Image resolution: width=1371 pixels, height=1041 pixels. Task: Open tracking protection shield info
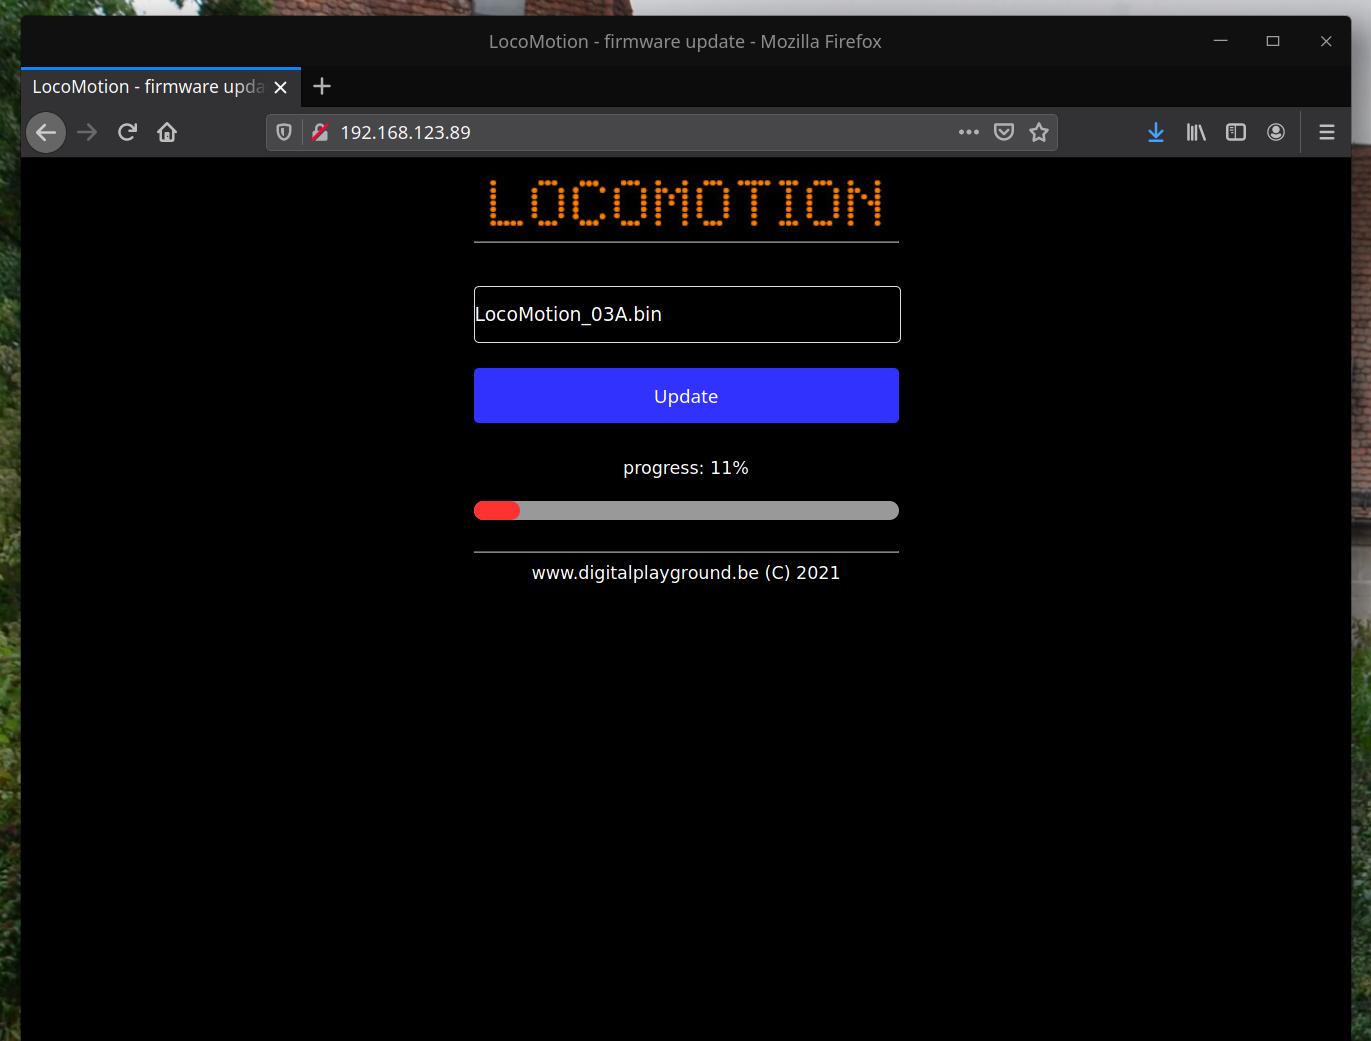pyautogui.click(x=284, y=132)
